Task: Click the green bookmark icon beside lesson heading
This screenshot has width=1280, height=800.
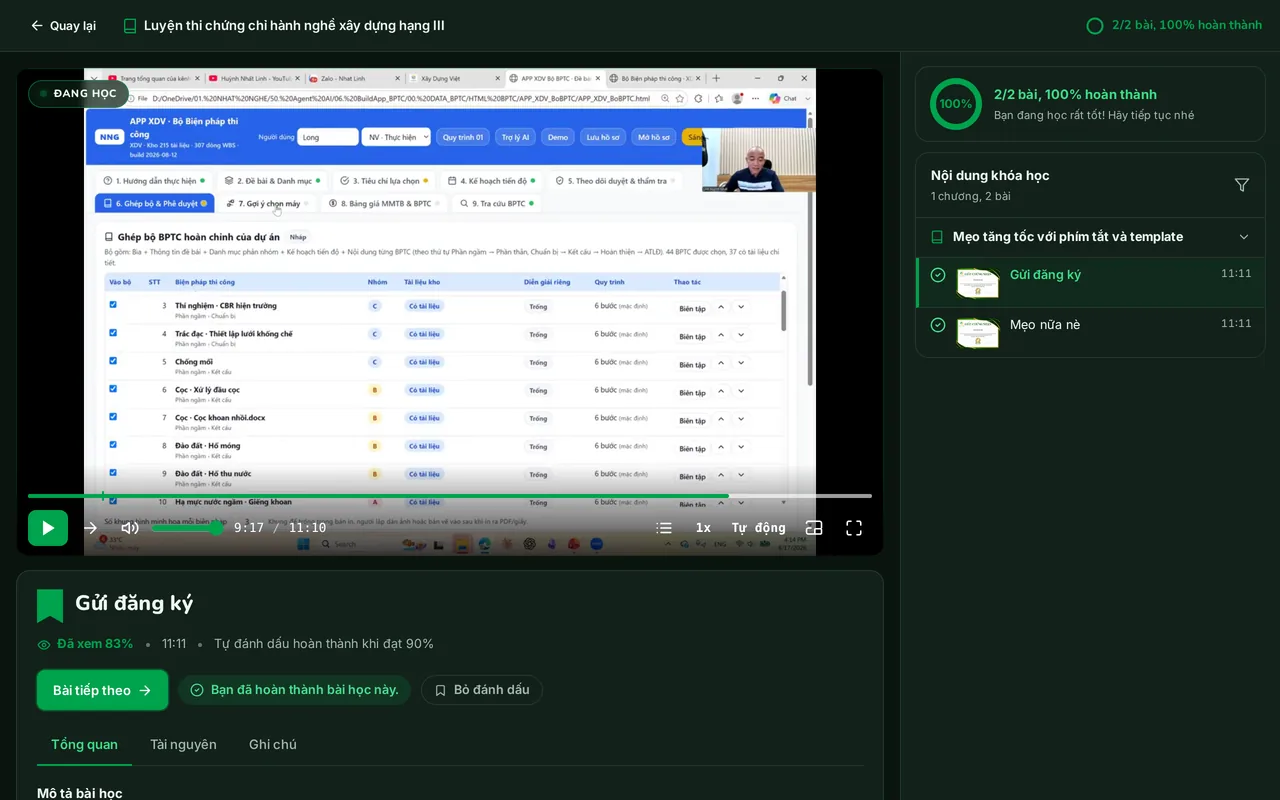Action: tap(50, 606)
